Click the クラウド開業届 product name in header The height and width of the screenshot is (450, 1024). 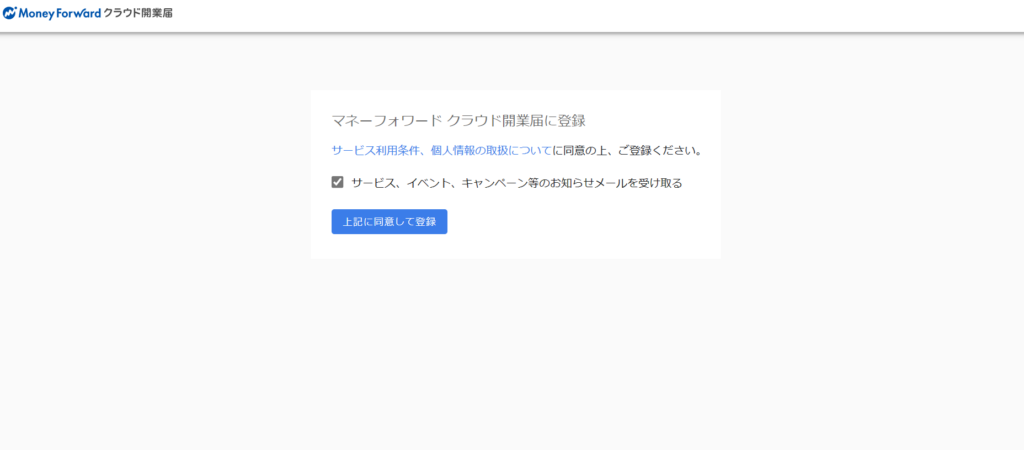138,13
